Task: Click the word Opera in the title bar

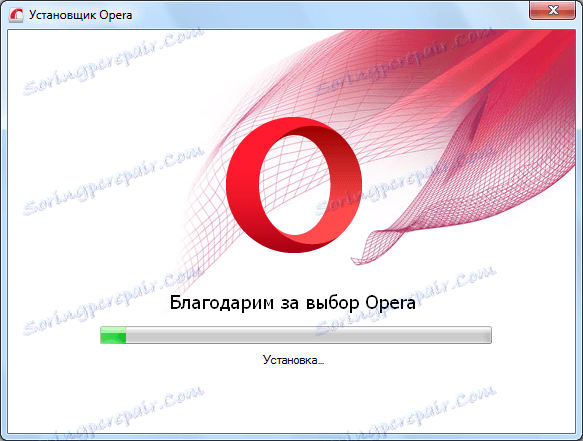Action: [116, 16]
